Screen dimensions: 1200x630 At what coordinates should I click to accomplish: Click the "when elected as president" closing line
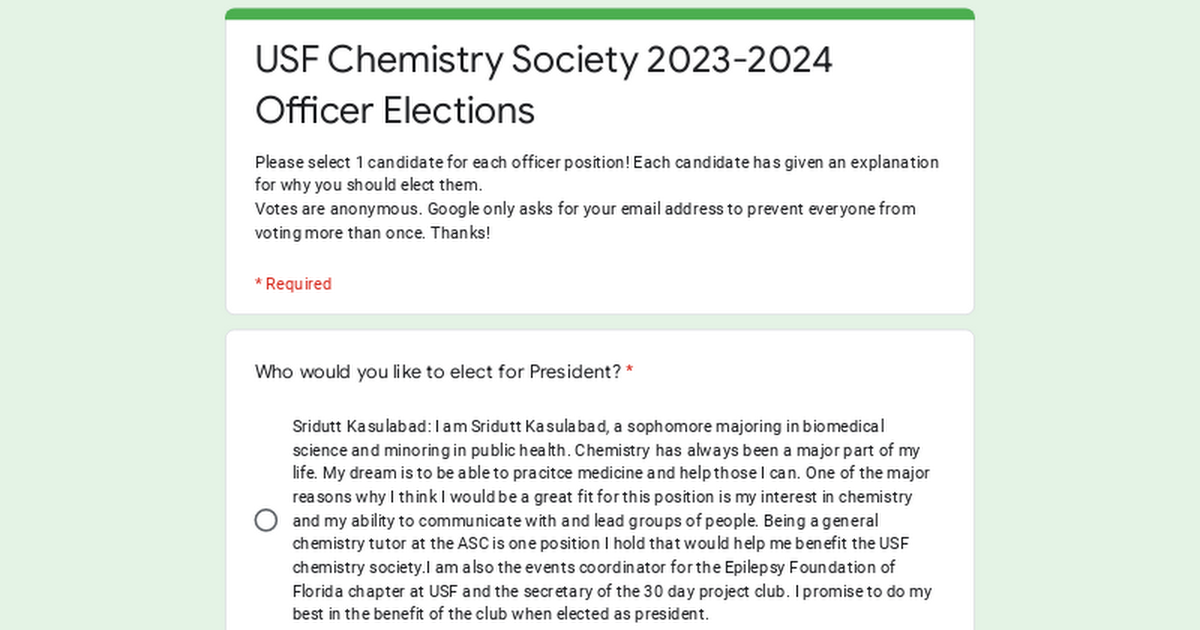pos(500,614)
